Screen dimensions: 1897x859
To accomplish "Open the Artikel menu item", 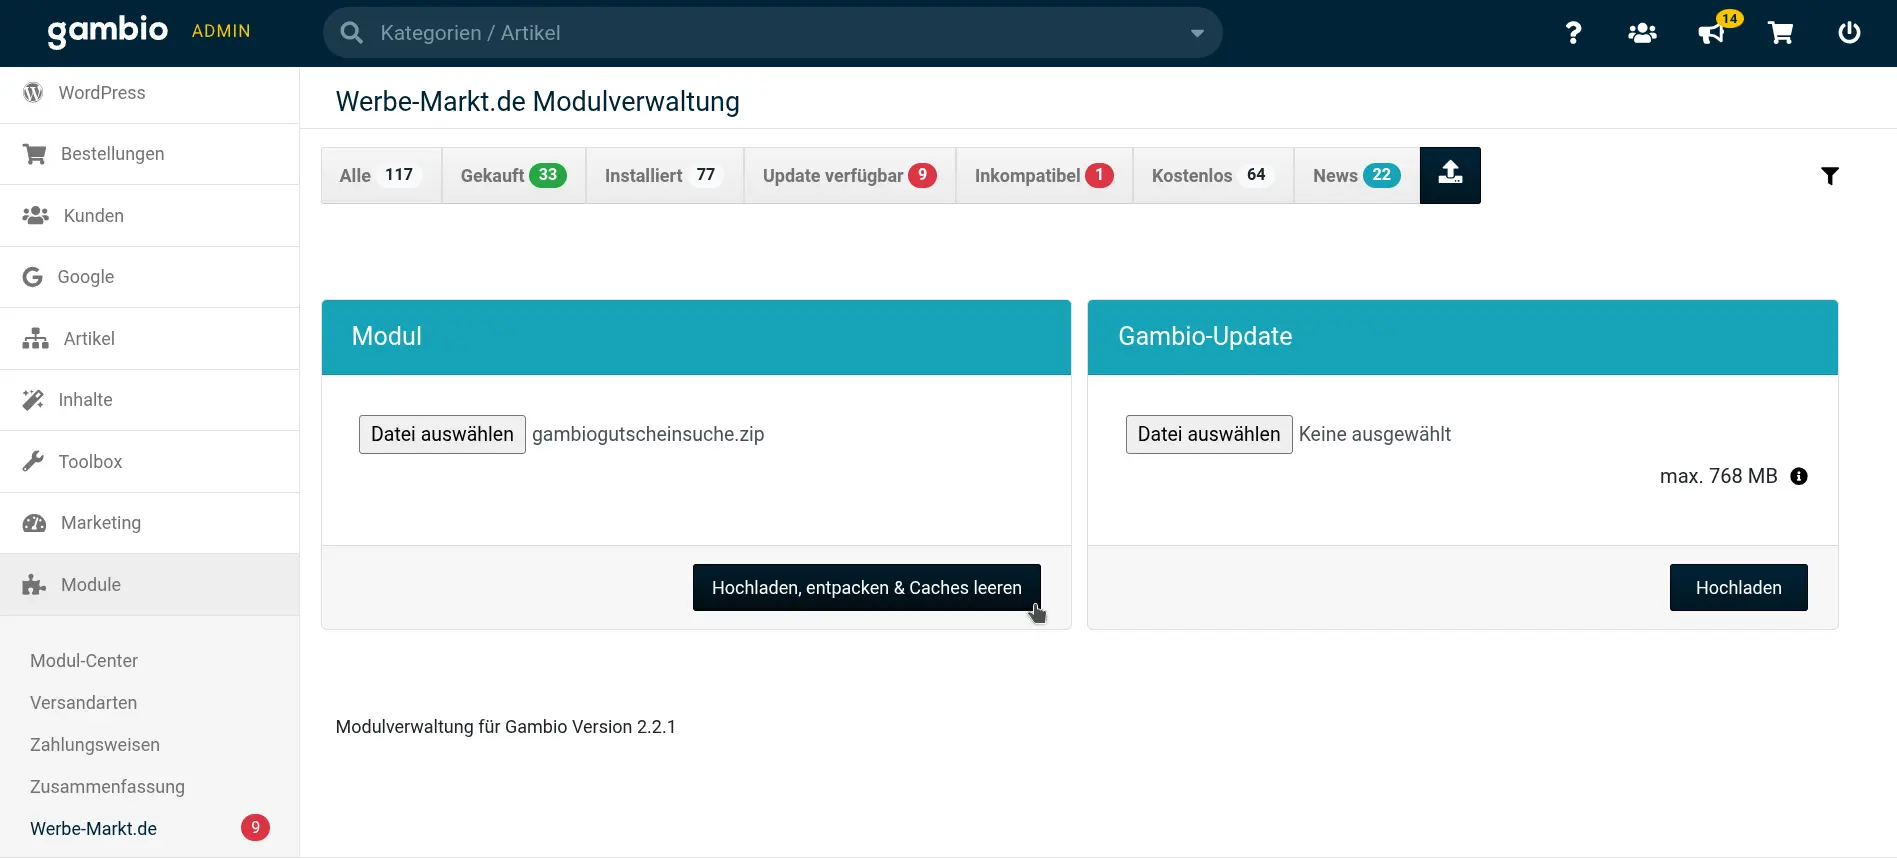I will pyautogui.click(x=150, y=339).
